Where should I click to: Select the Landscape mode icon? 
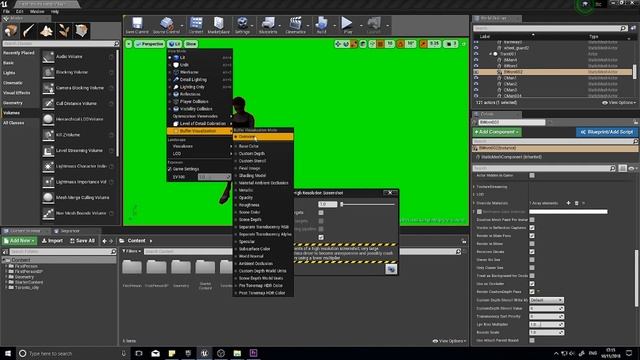(x=46, y=31)
